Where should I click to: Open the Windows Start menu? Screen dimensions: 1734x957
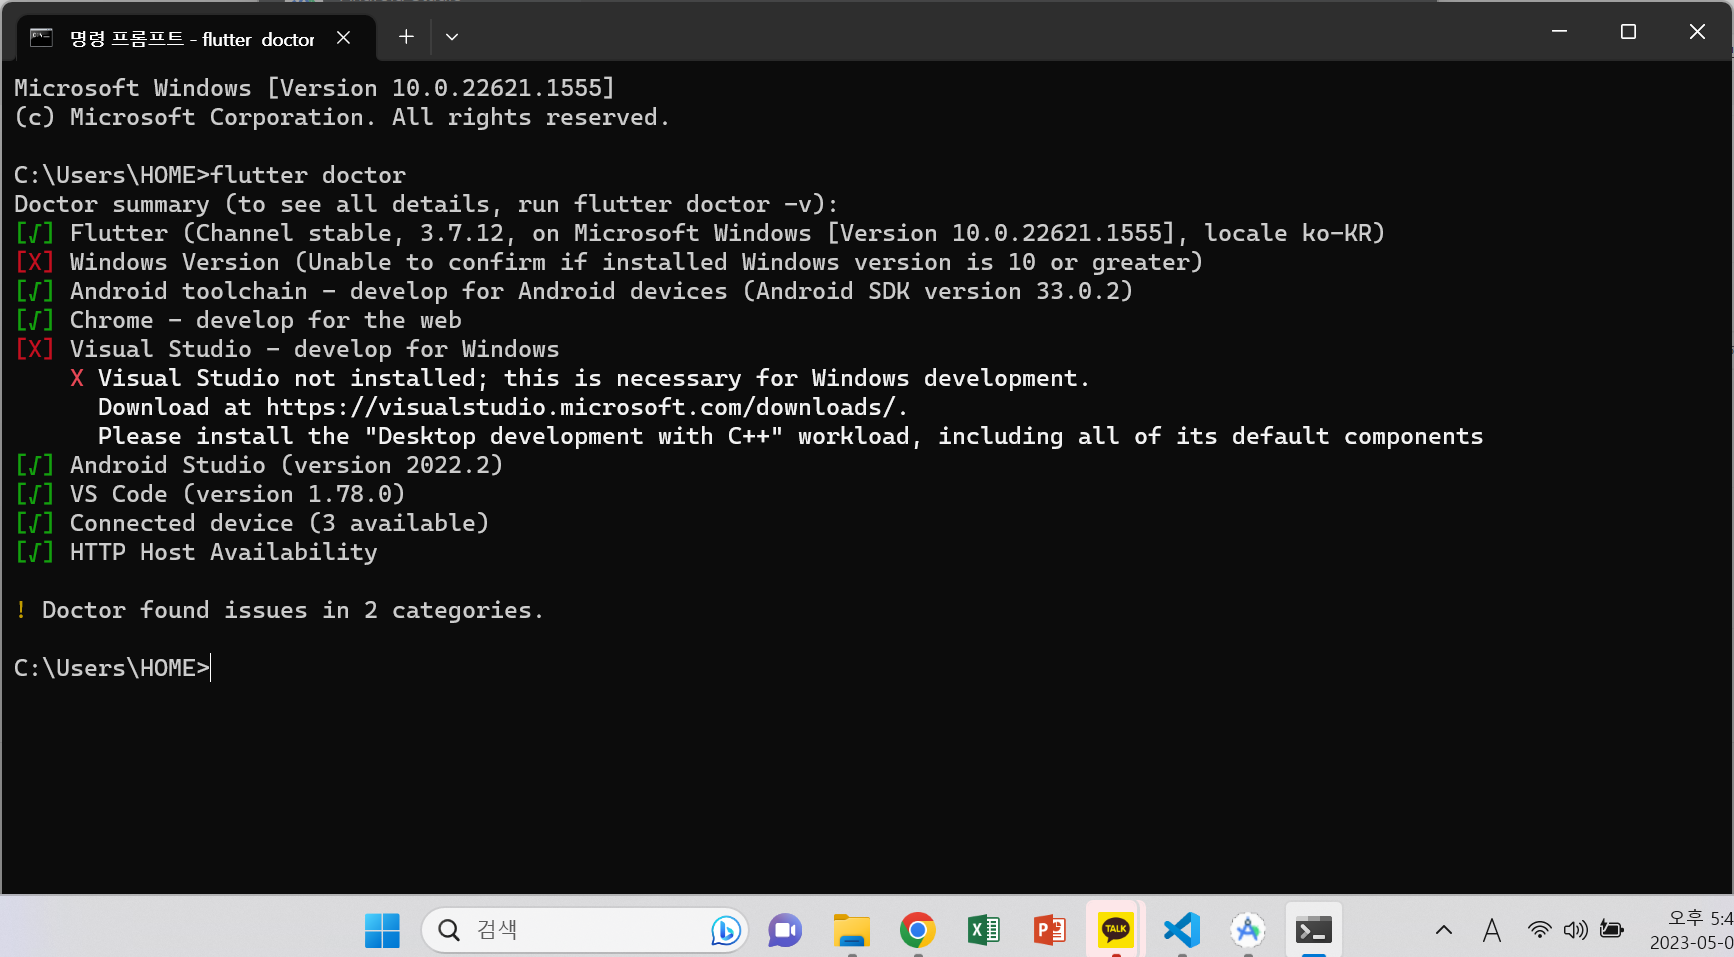pyautogui.click(x=382, y=930)
